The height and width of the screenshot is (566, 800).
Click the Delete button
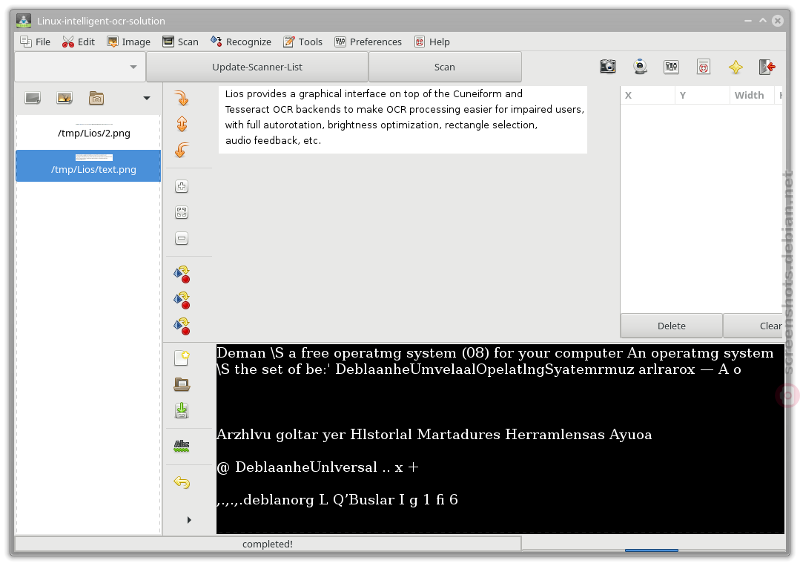[671, 326]
